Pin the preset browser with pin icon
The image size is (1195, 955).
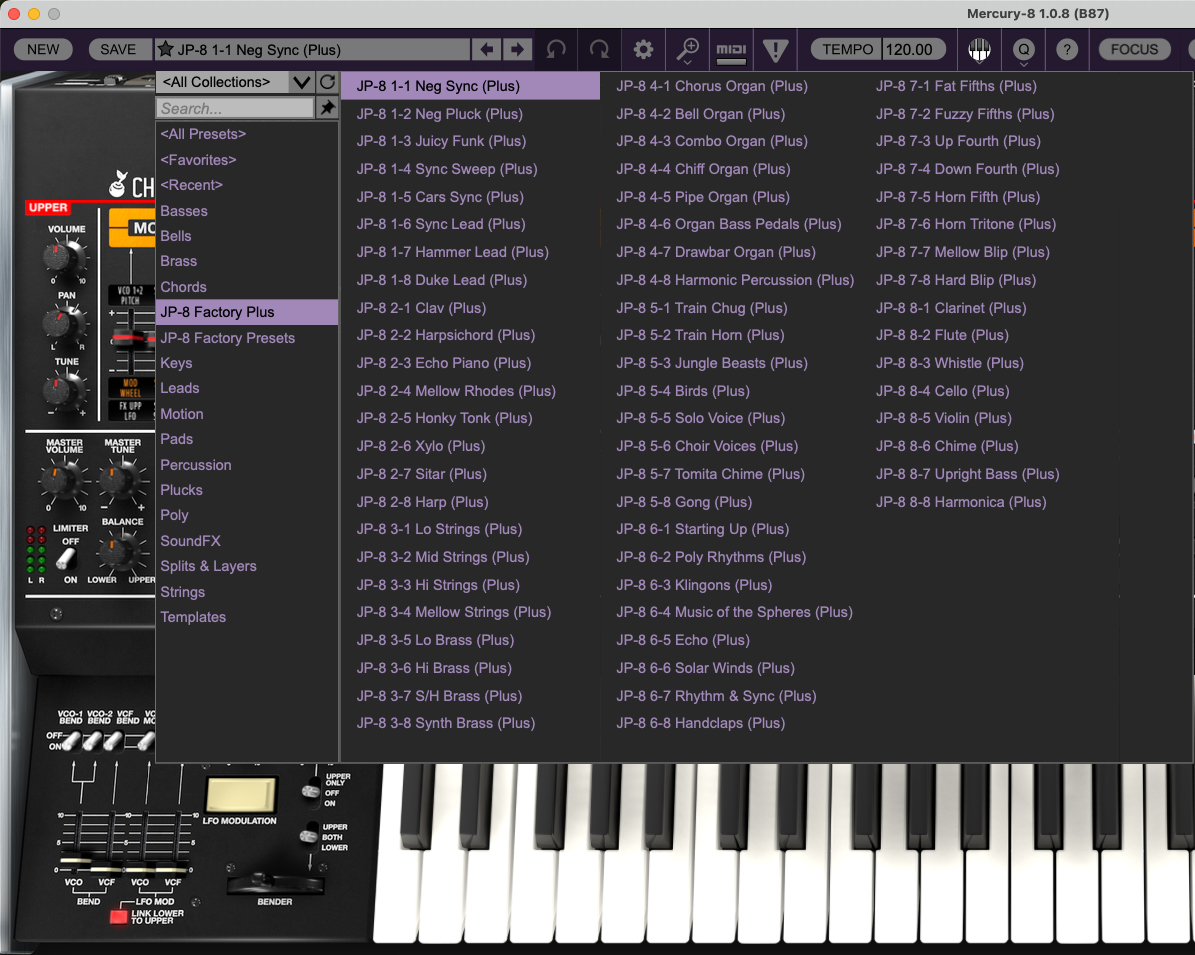pyautogui.click(x=327, y=108)
